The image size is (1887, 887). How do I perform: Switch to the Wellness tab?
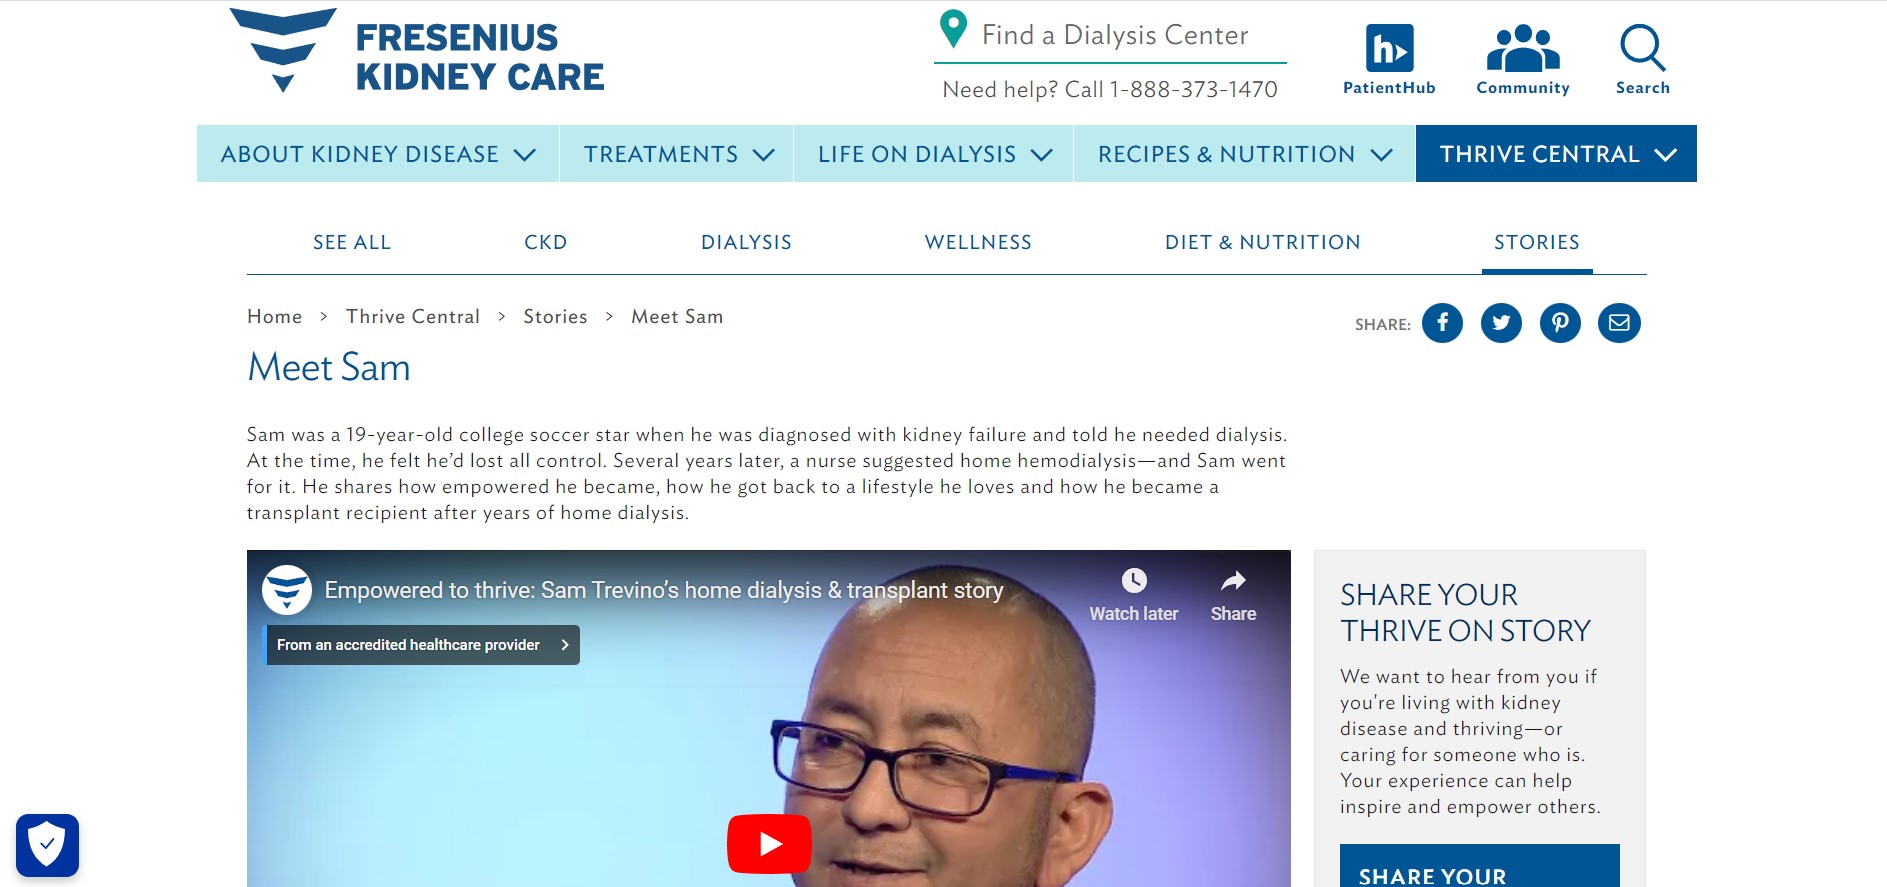[978, 242]
